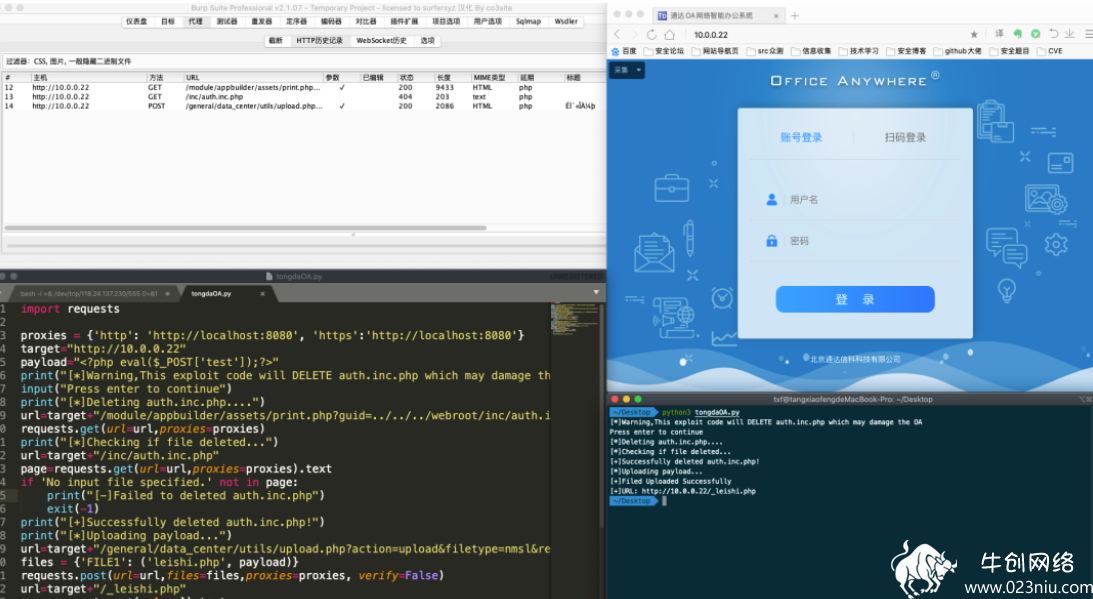Open the browser home page

click(x=669, y=34)
